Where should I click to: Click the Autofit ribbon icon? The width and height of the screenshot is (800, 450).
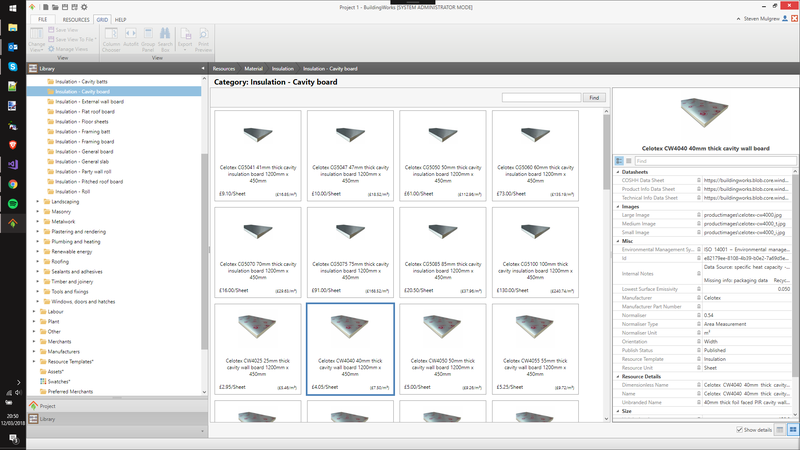(x=131, y=37)
